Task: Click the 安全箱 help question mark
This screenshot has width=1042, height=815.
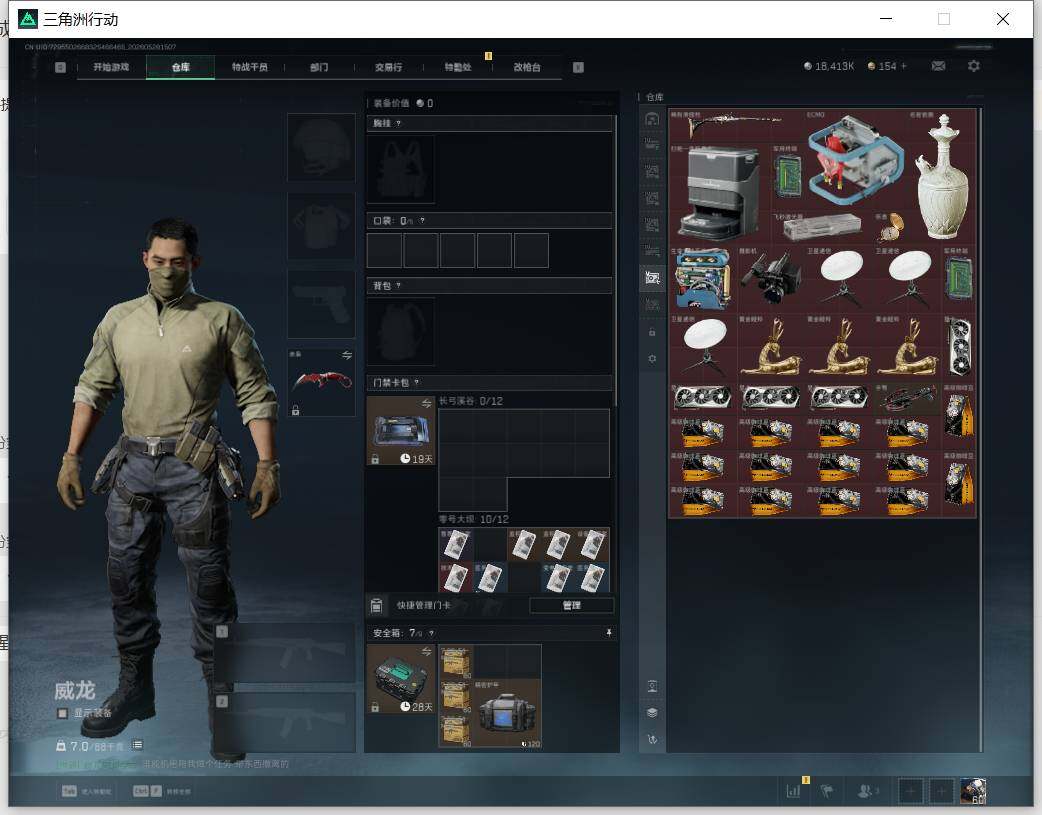Action: pyautogui.click(x=431, y=634)
